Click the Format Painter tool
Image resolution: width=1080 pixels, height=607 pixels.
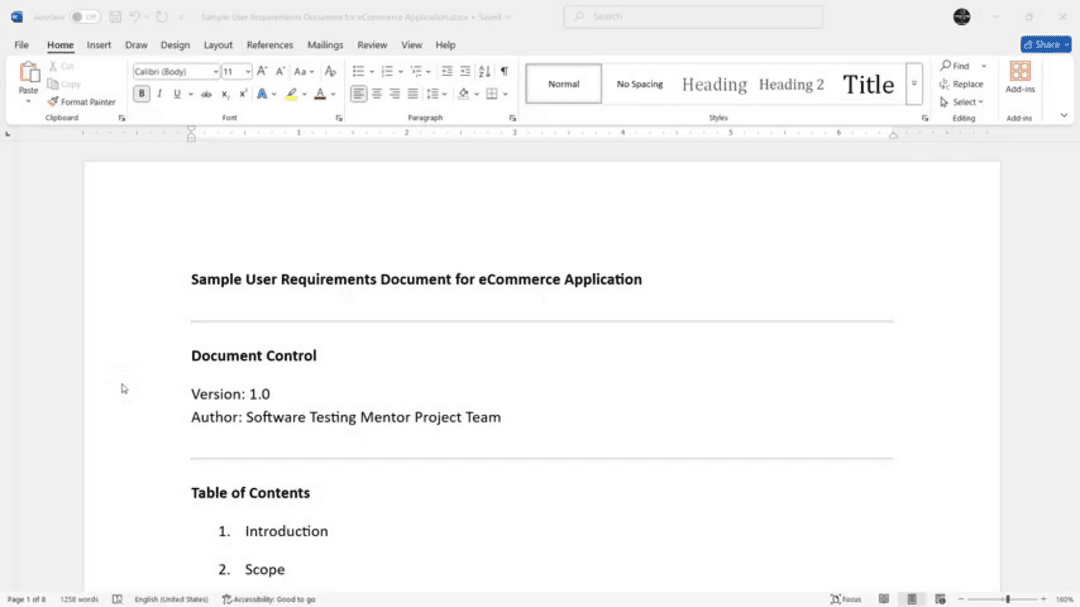(82, 102)
